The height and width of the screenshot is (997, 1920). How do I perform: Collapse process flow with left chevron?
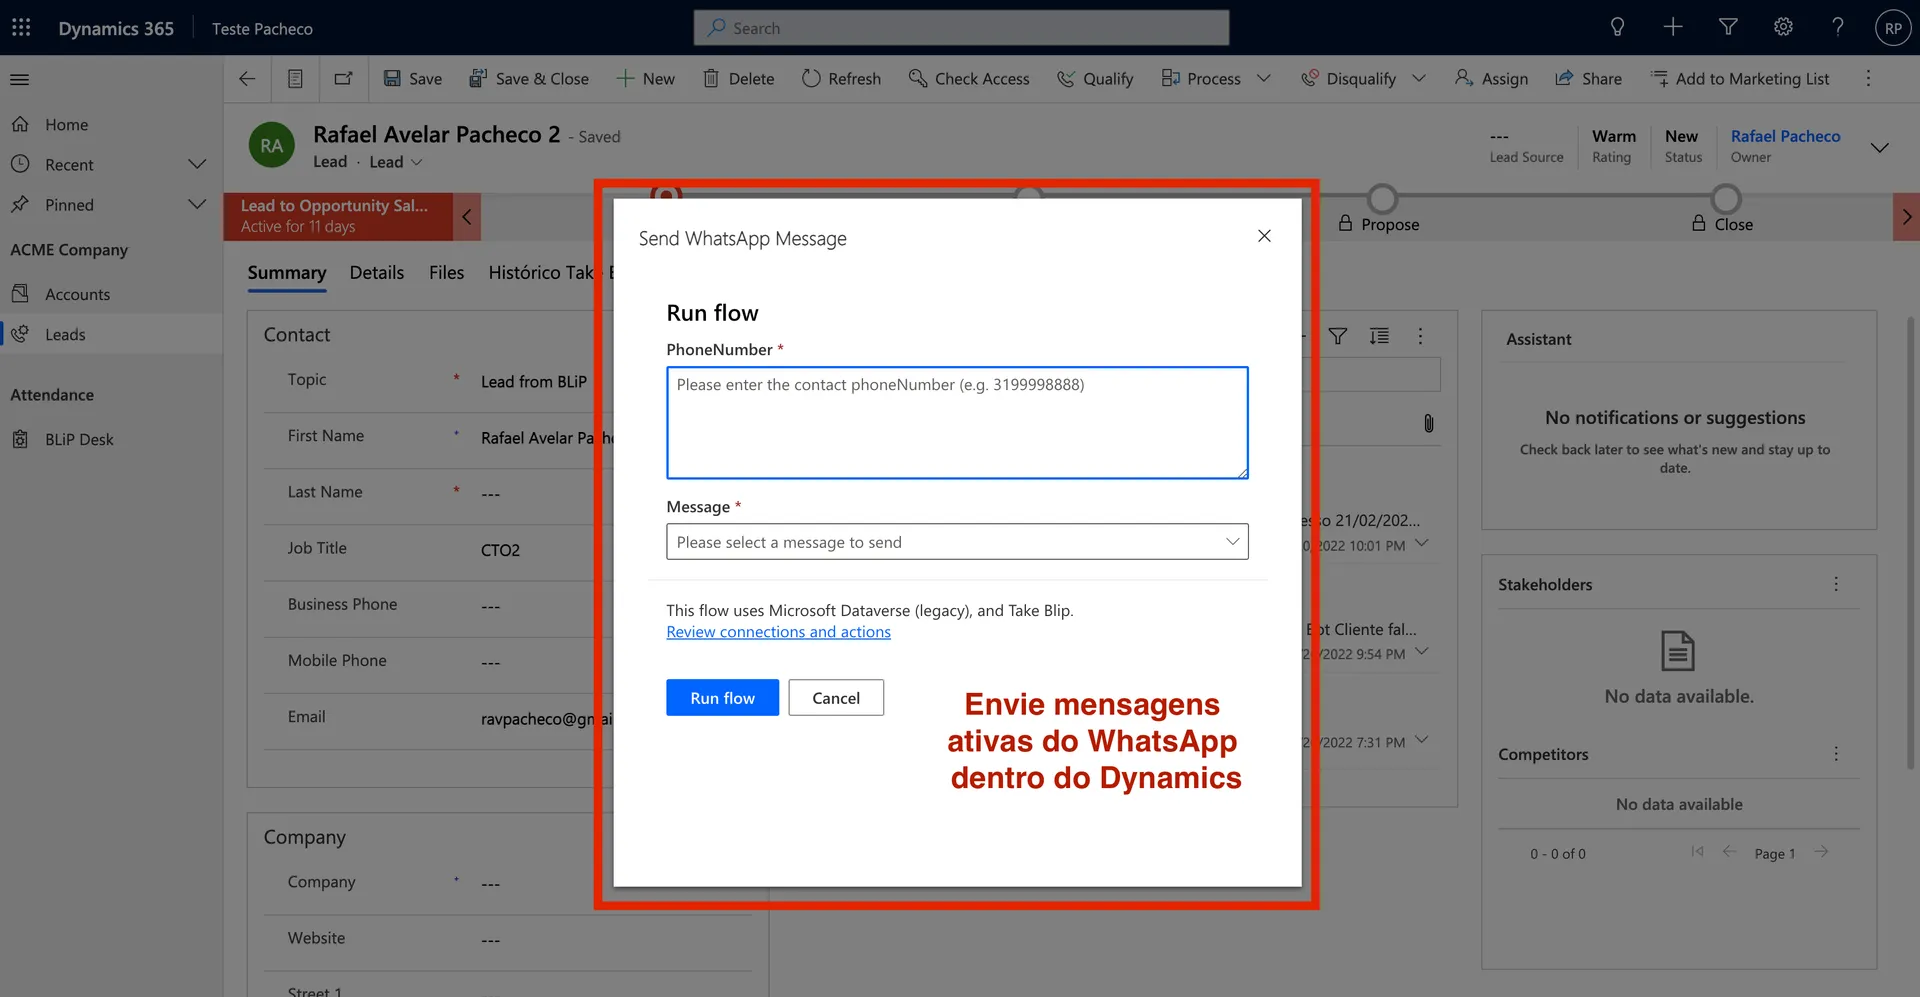[466, 217]
